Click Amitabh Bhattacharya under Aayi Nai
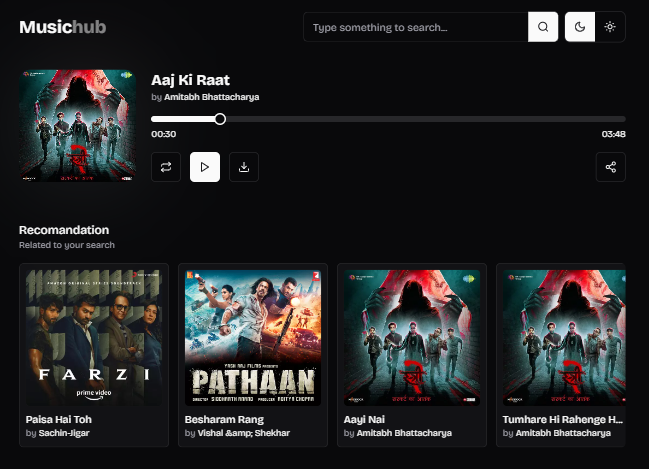Screen dimensions: 649x469 coord(404,433)
